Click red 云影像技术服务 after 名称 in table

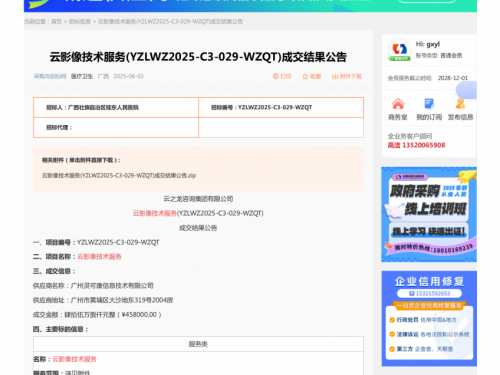74,359
